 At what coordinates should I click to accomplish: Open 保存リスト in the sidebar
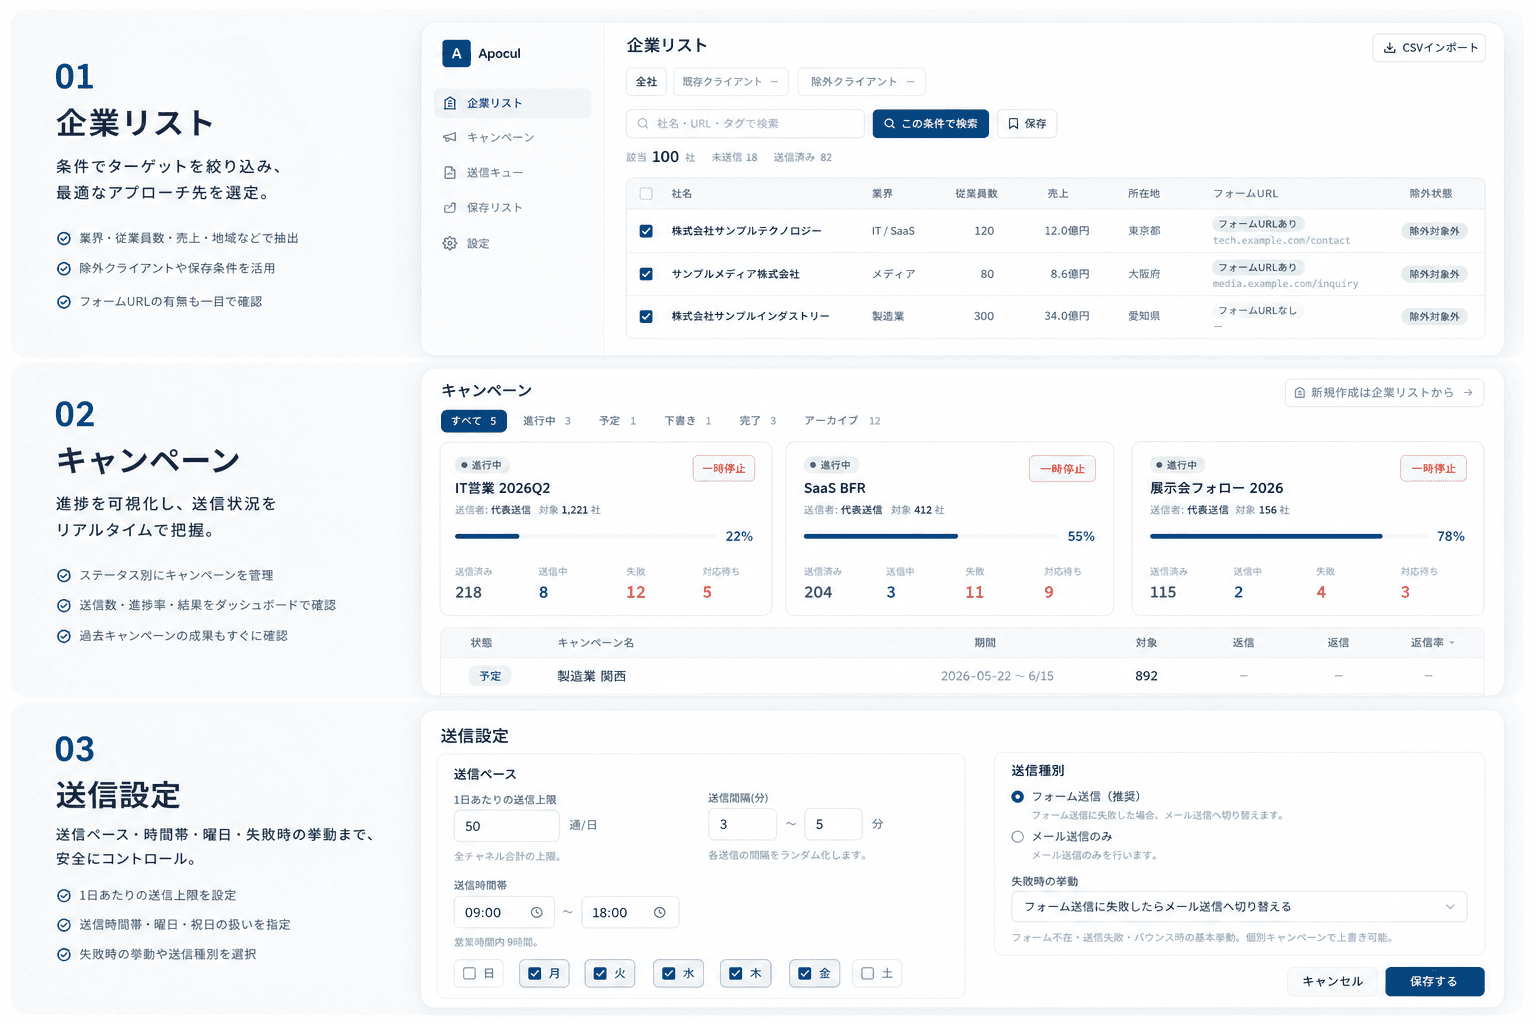512,207
